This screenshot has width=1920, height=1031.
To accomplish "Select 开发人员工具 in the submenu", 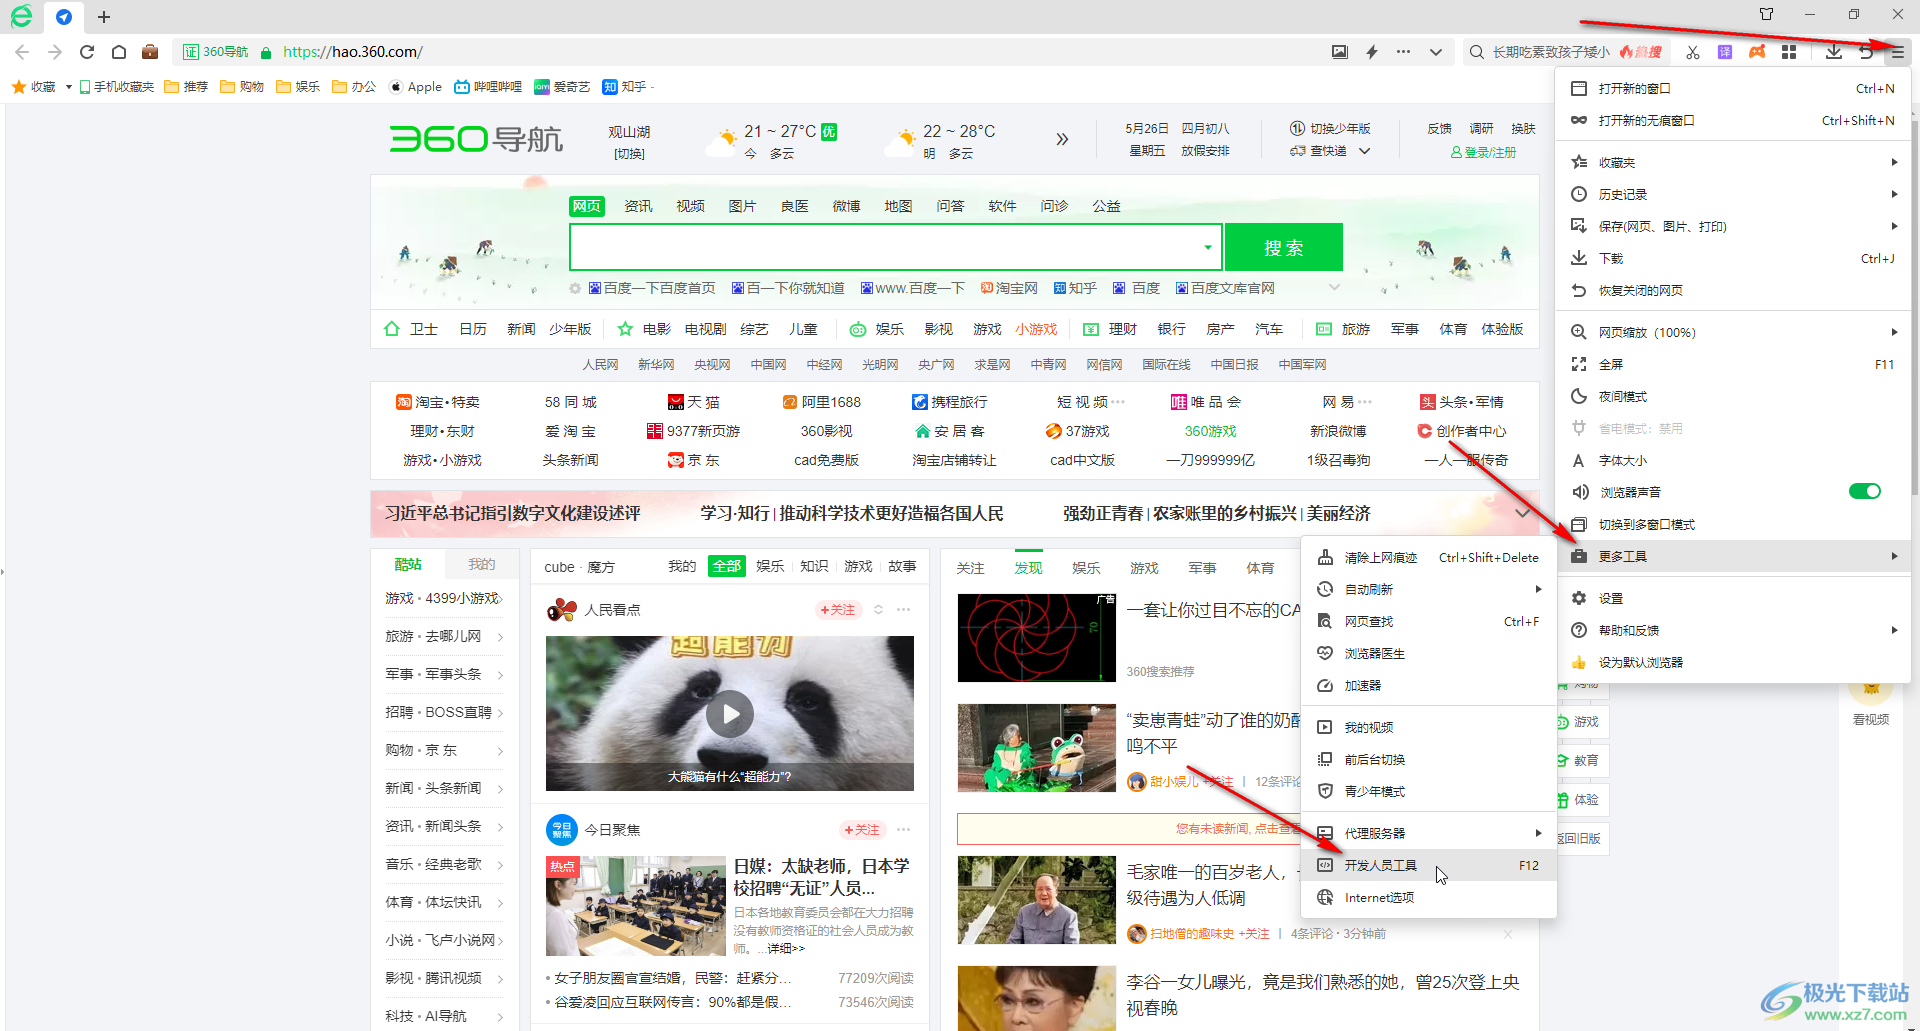I will click(1429, 865).
